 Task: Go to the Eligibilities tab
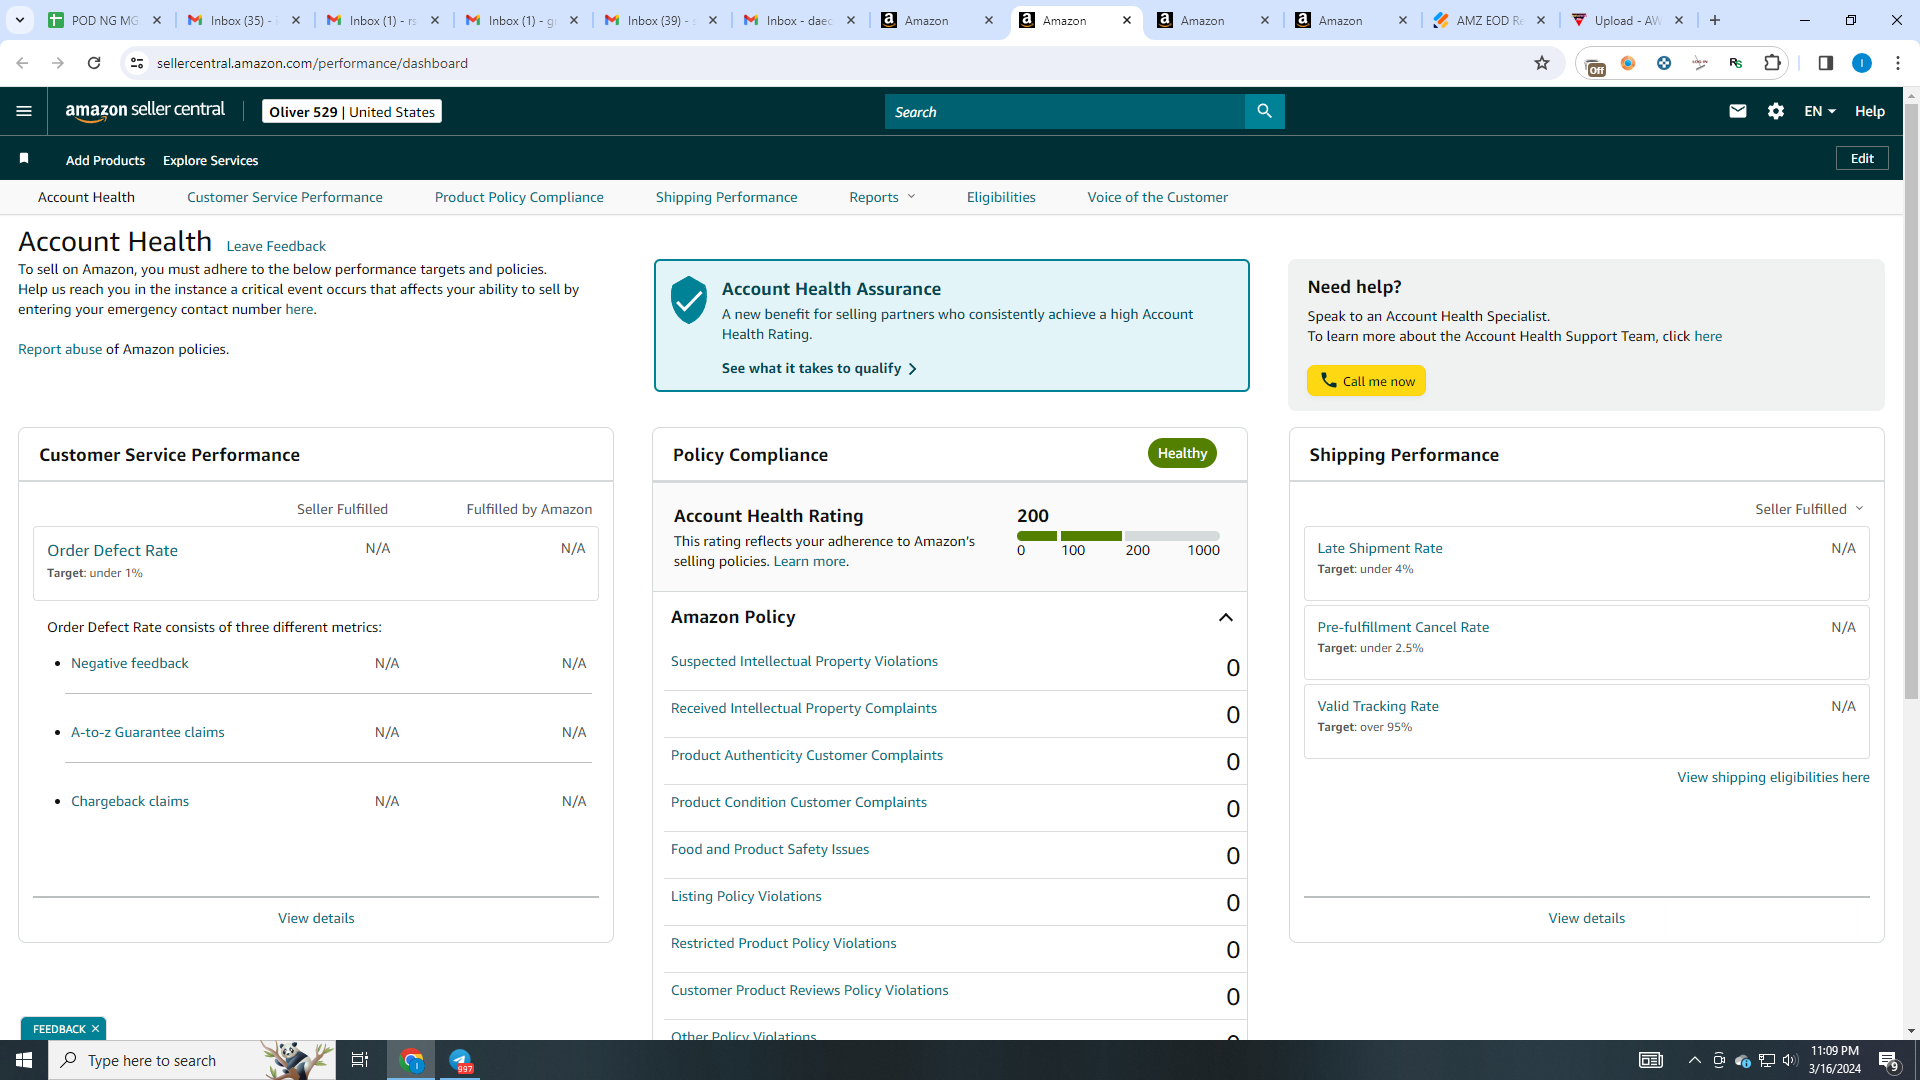click(1001, 197)
